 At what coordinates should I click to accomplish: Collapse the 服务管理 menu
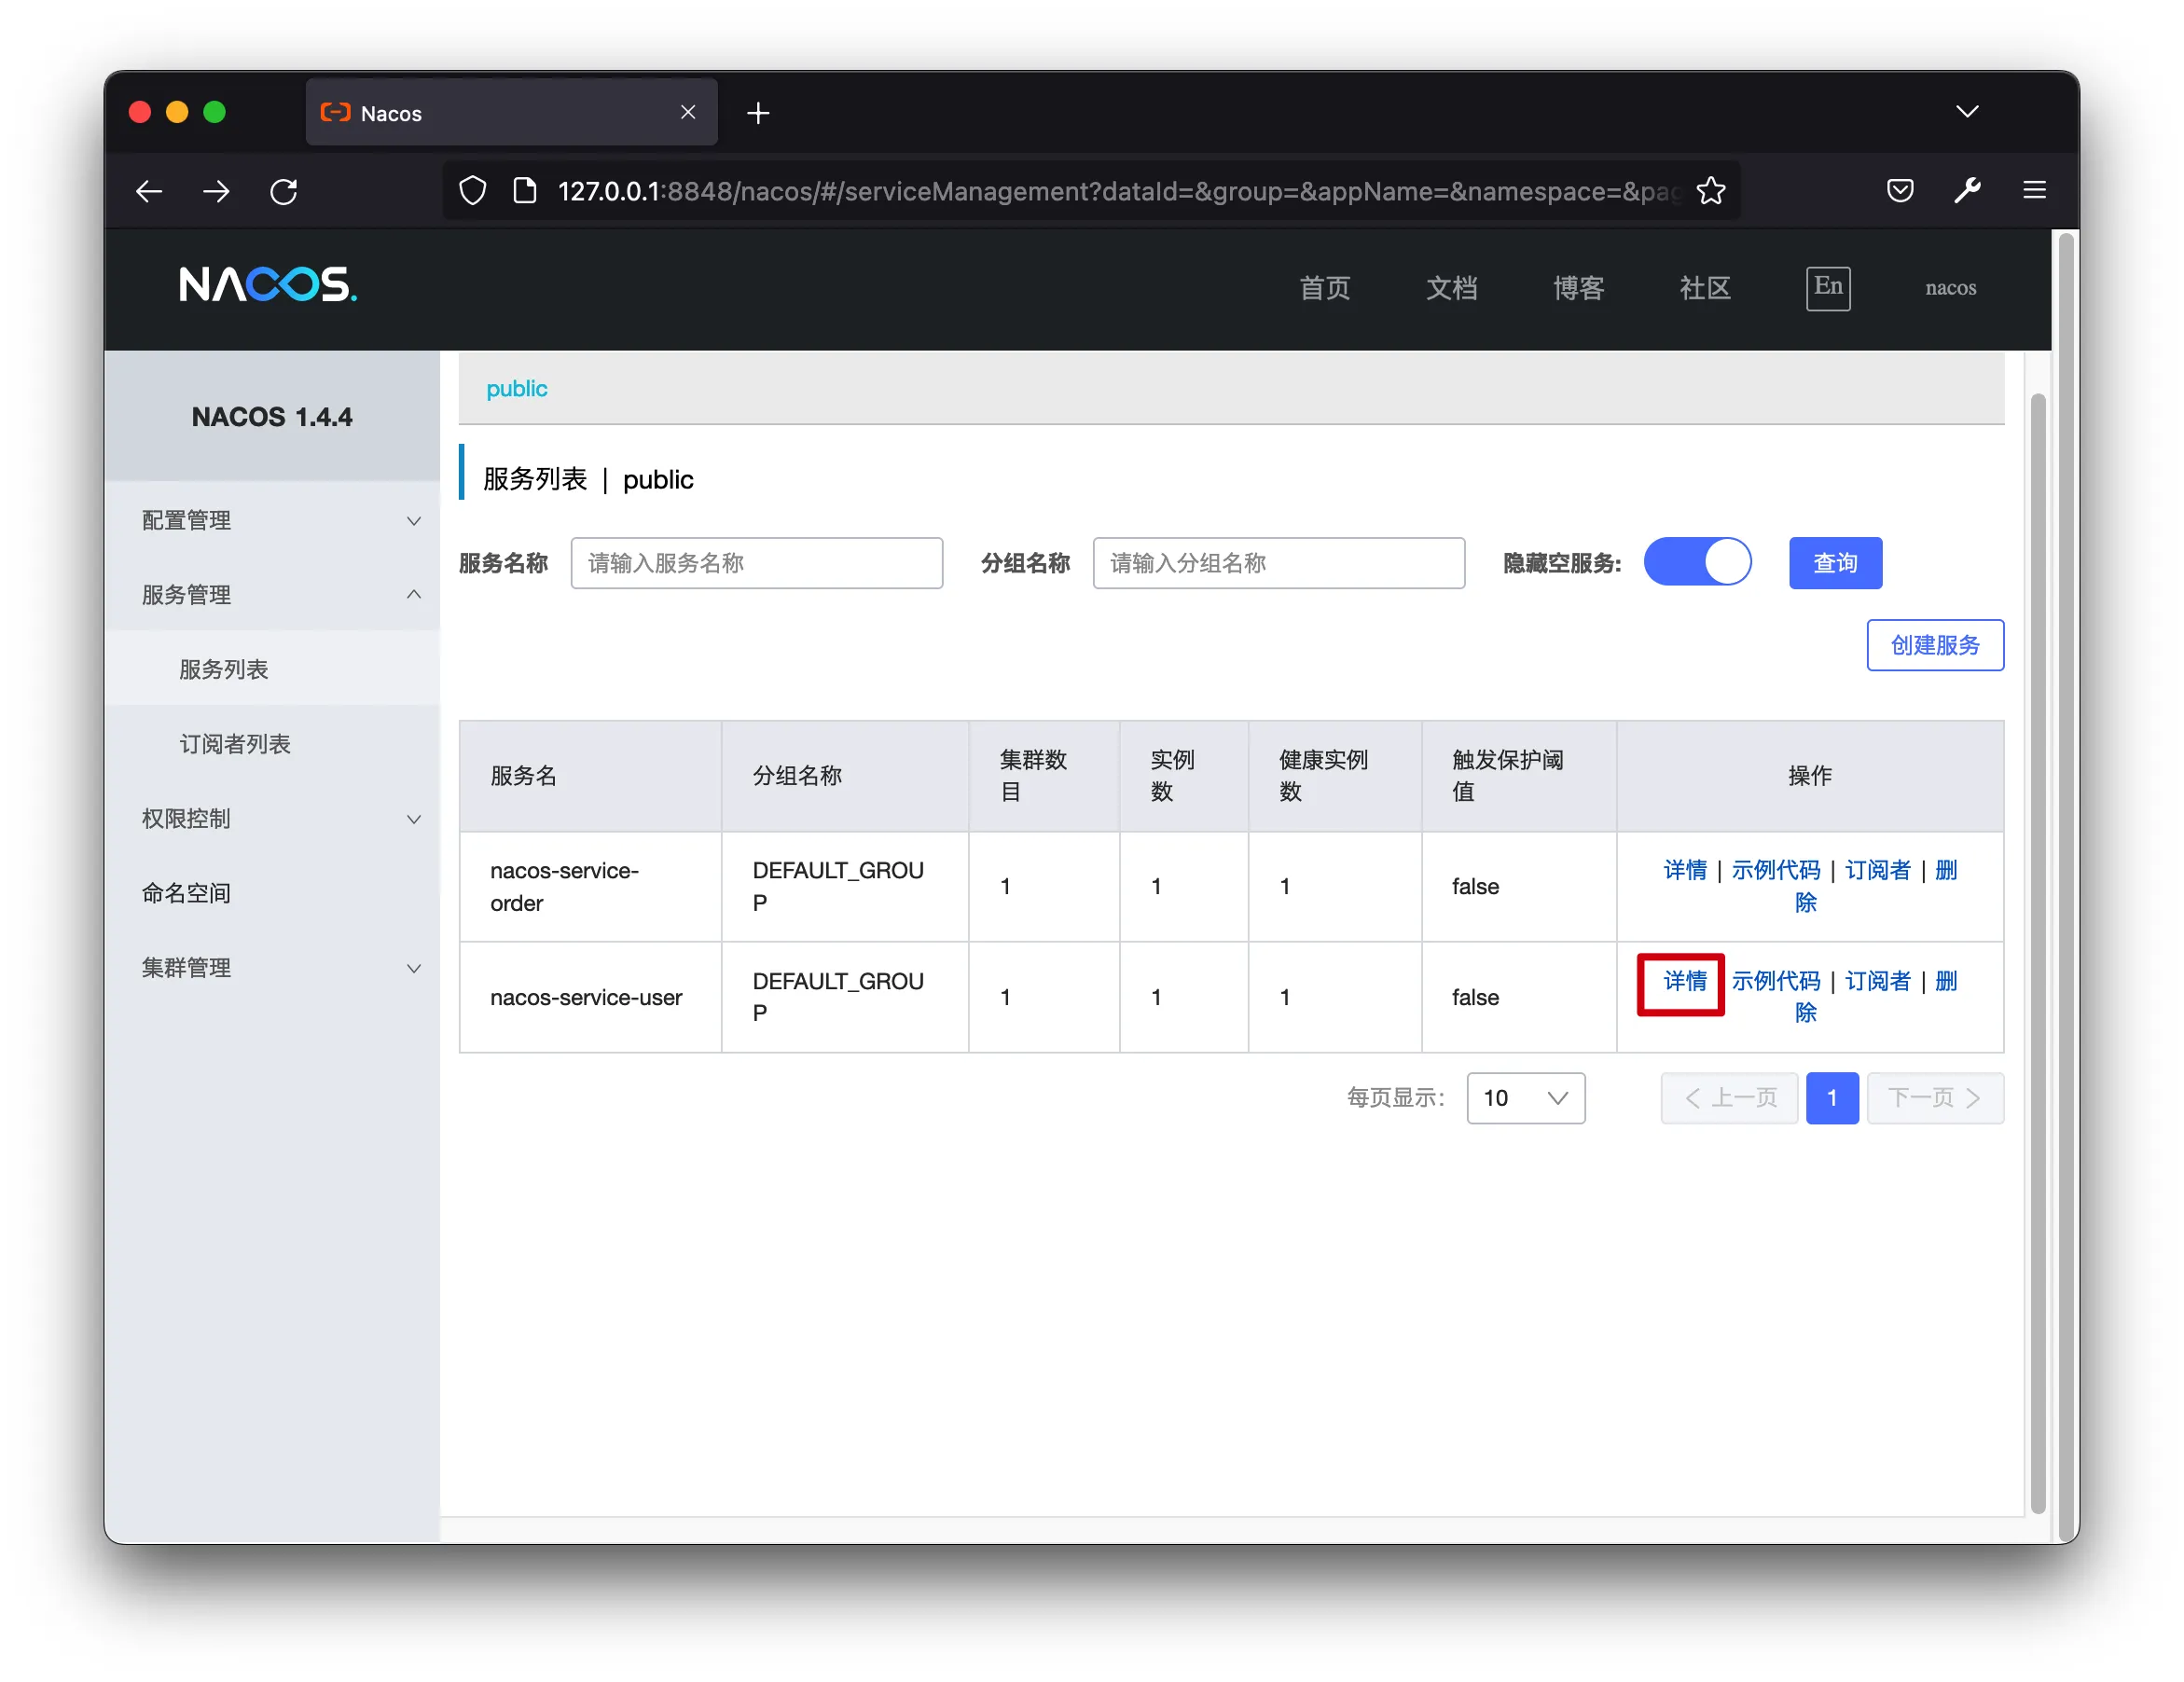pos(272,595)
